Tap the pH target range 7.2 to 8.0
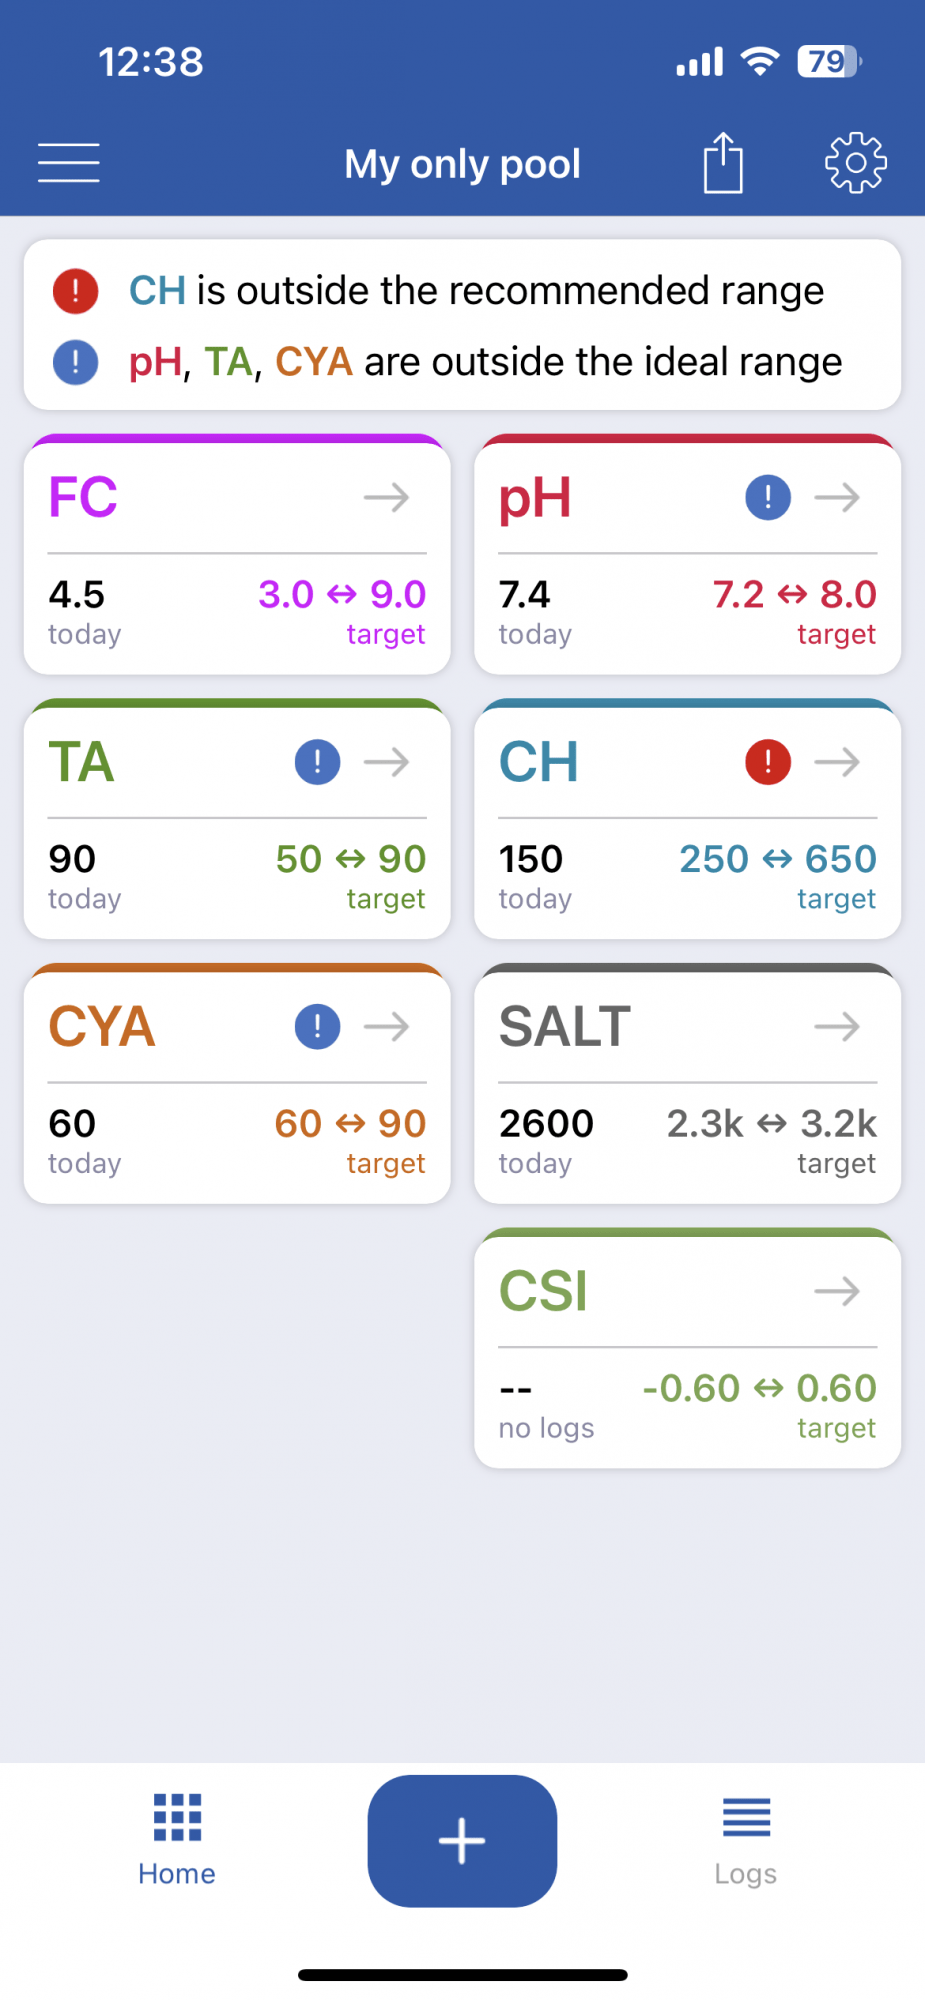The height and width of the screenshot is (2000, 925). pyautogui.click(x=794, y=594)
